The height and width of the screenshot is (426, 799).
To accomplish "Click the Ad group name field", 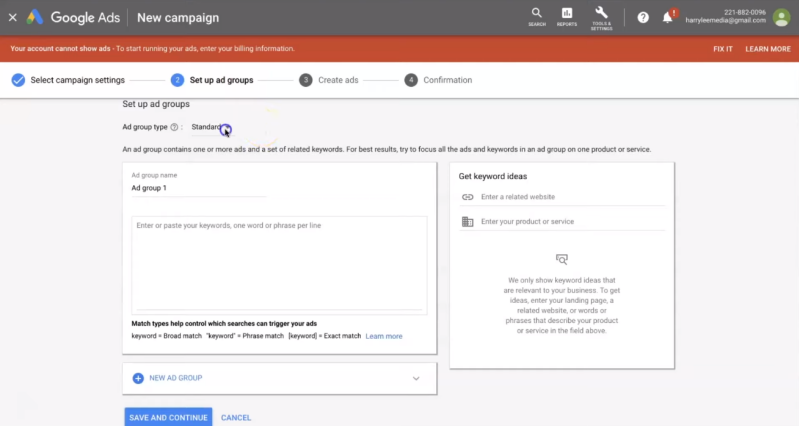I will pos(198,188).
